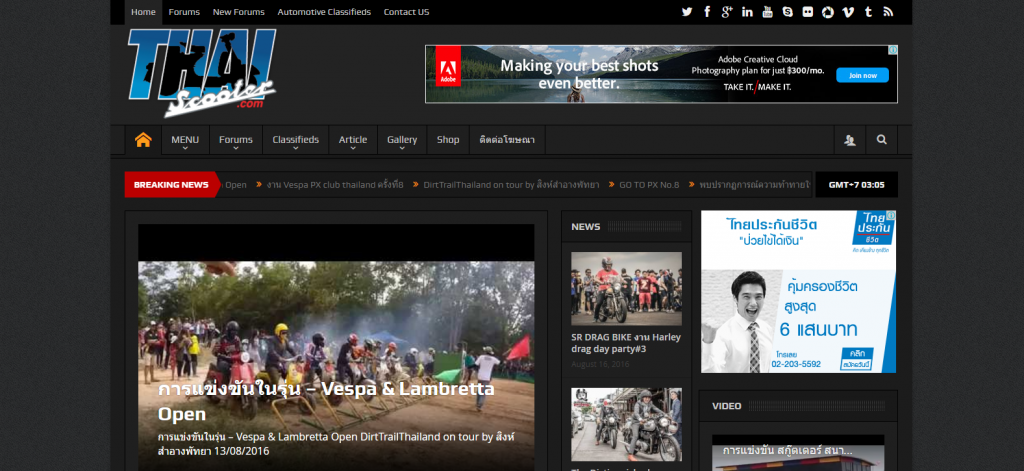The image size is (1024, 471).
Task: Open the Classifieds dropdown menu
Action: (x=296, y=140)
